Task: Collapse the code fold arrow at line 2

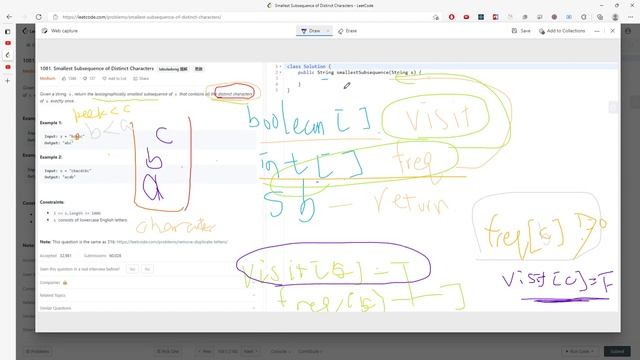Action: (280, 72)
